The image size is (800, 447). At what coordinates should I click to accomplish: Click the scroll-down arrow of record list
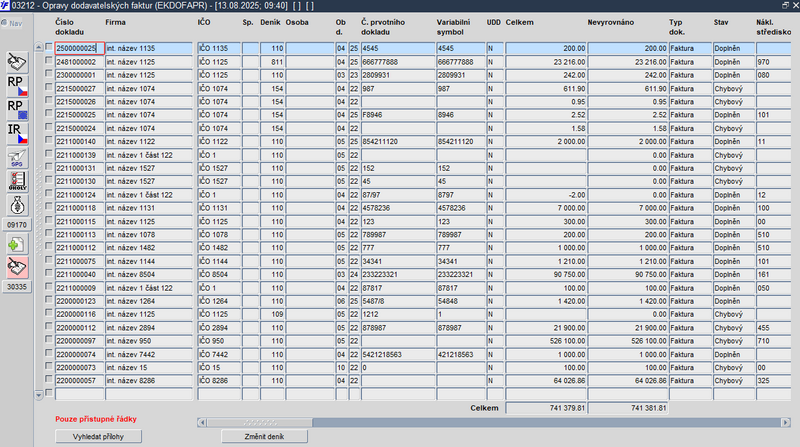pos(39,395)
